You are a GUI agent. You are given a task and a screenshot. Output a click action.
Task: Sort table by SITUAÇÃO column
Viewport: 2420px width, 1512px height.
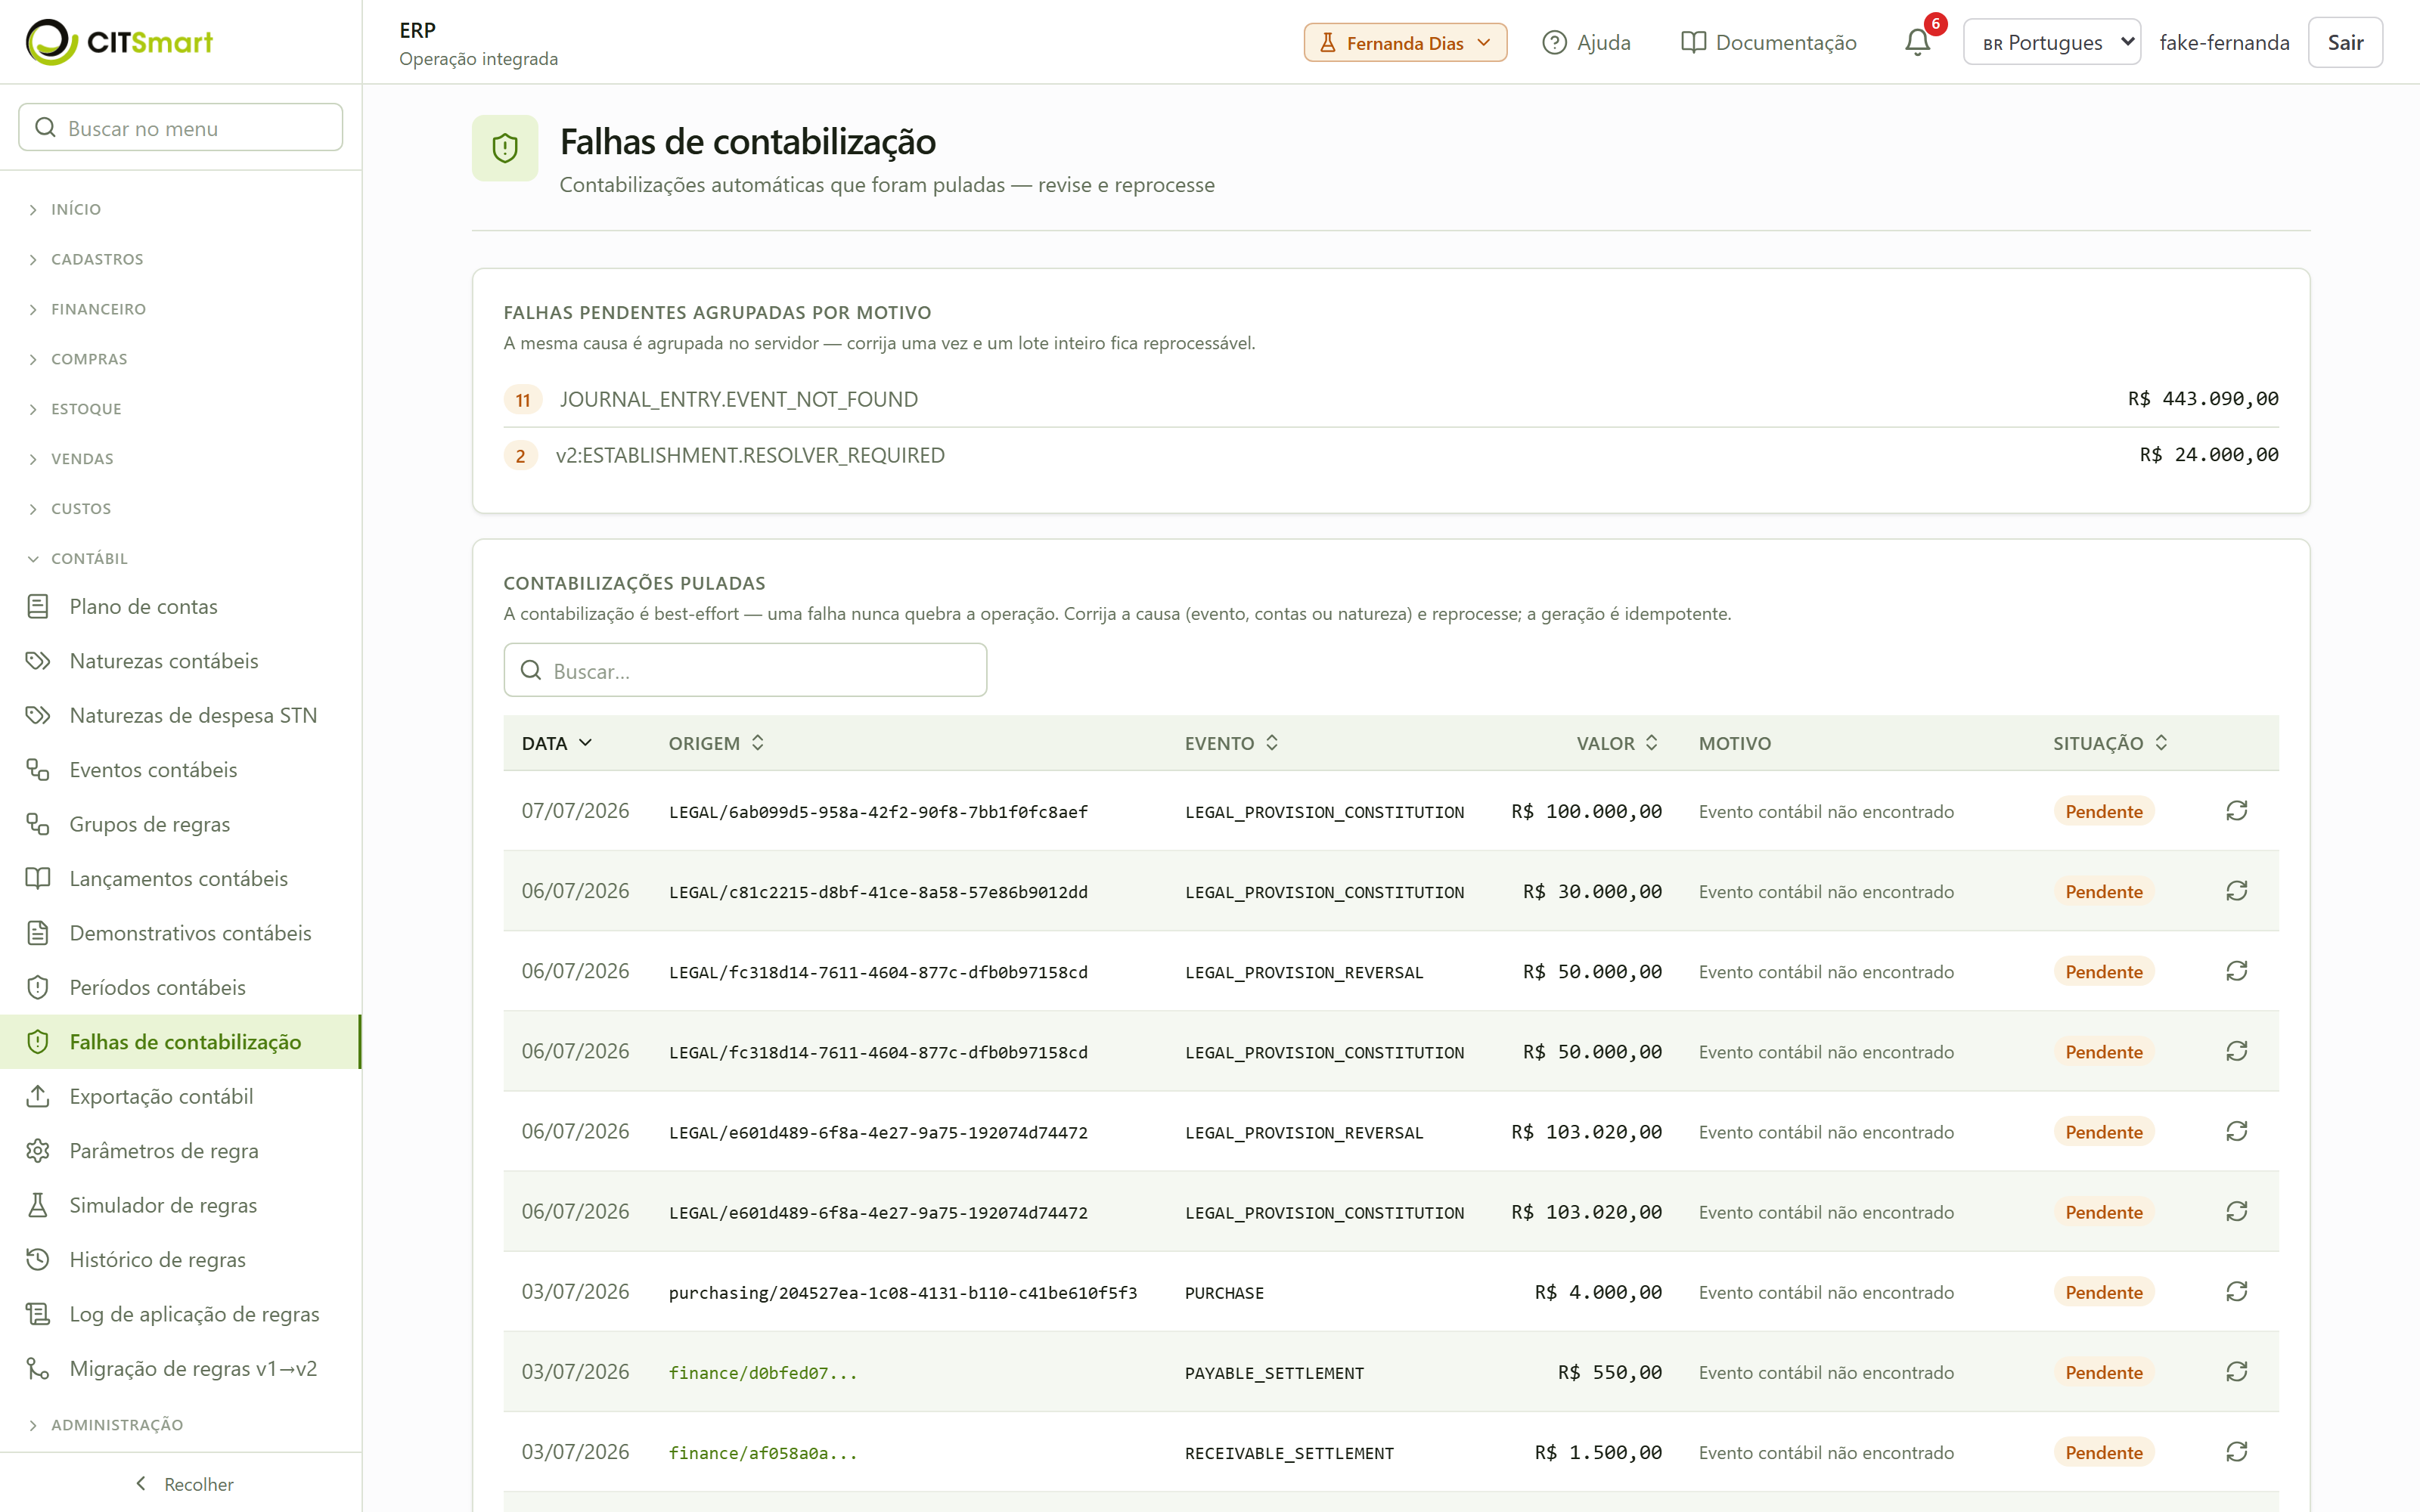2110,743
